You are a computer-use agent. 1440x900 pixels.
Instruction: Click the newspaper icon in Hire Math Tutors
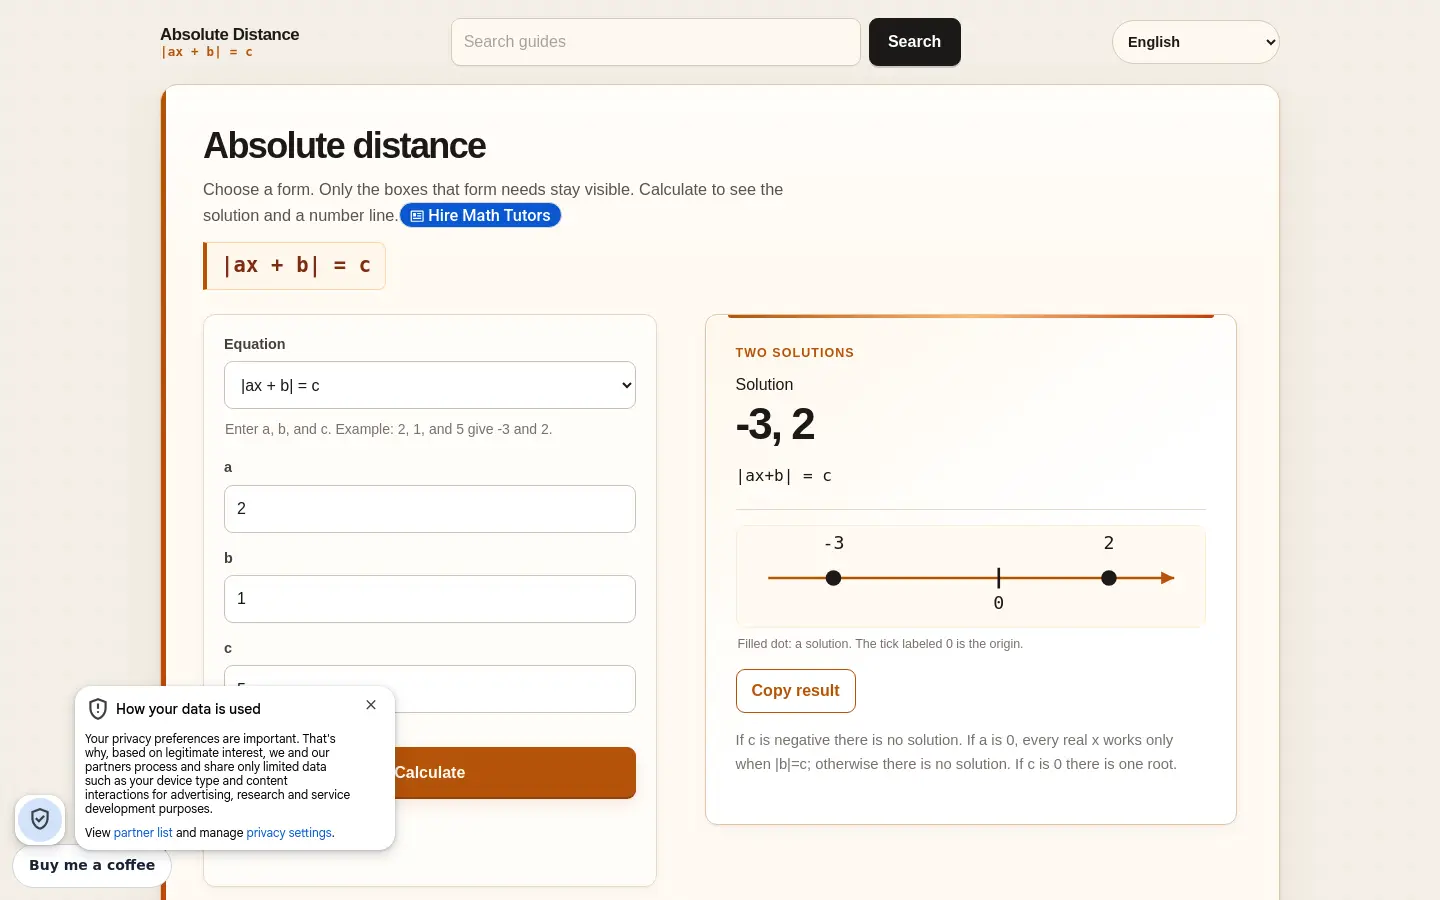click(x=417, y=216)
